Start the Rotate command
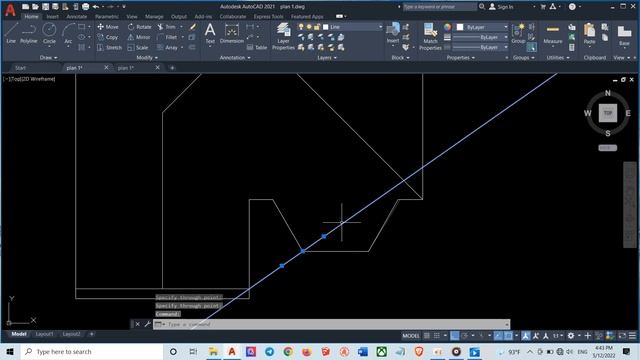Image resolution: width=640 pixels, height=360 pixels. (140, 27)
